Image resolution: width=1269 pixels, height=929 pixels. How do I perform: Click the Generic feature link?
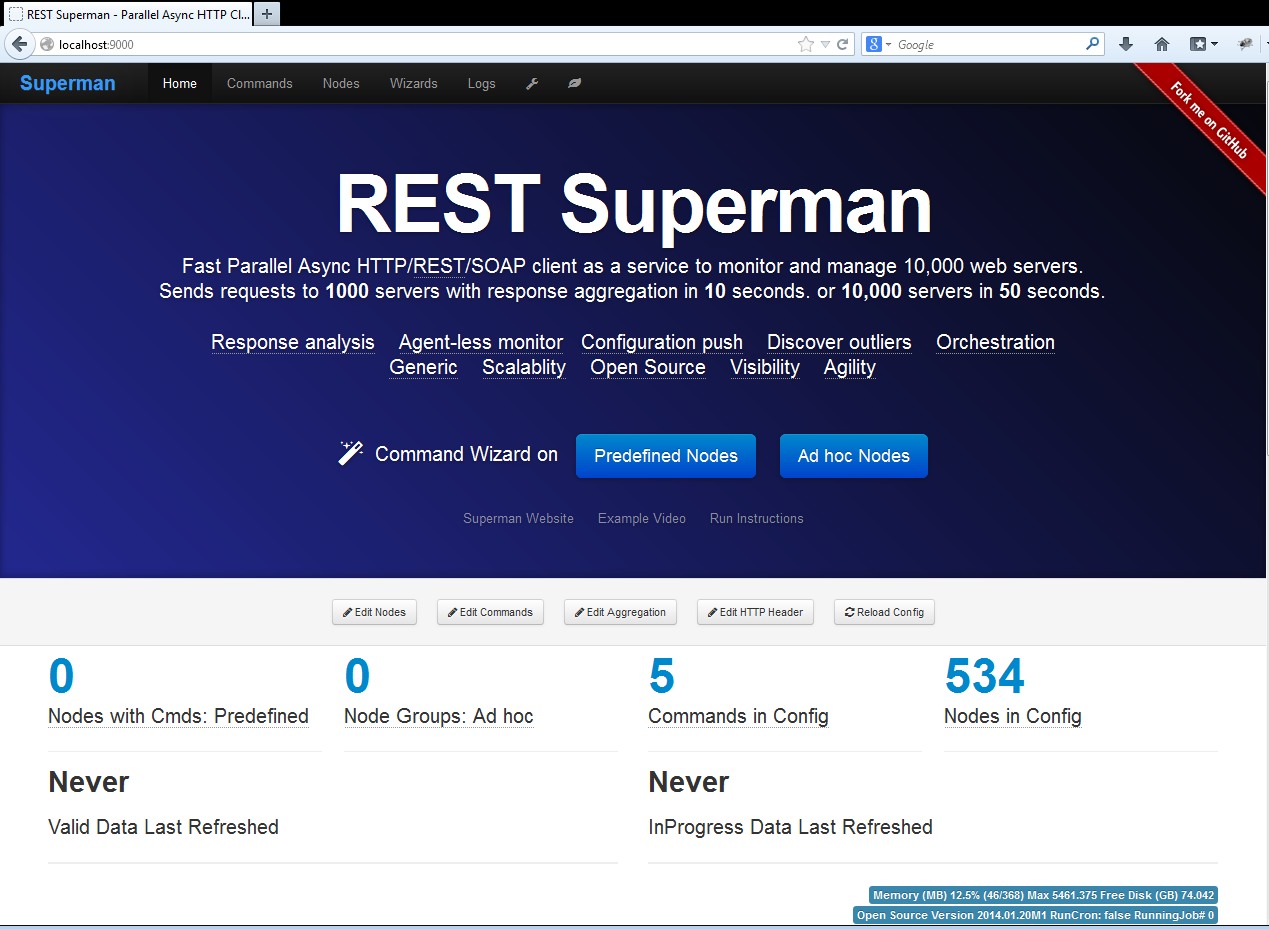coord(423,367)
